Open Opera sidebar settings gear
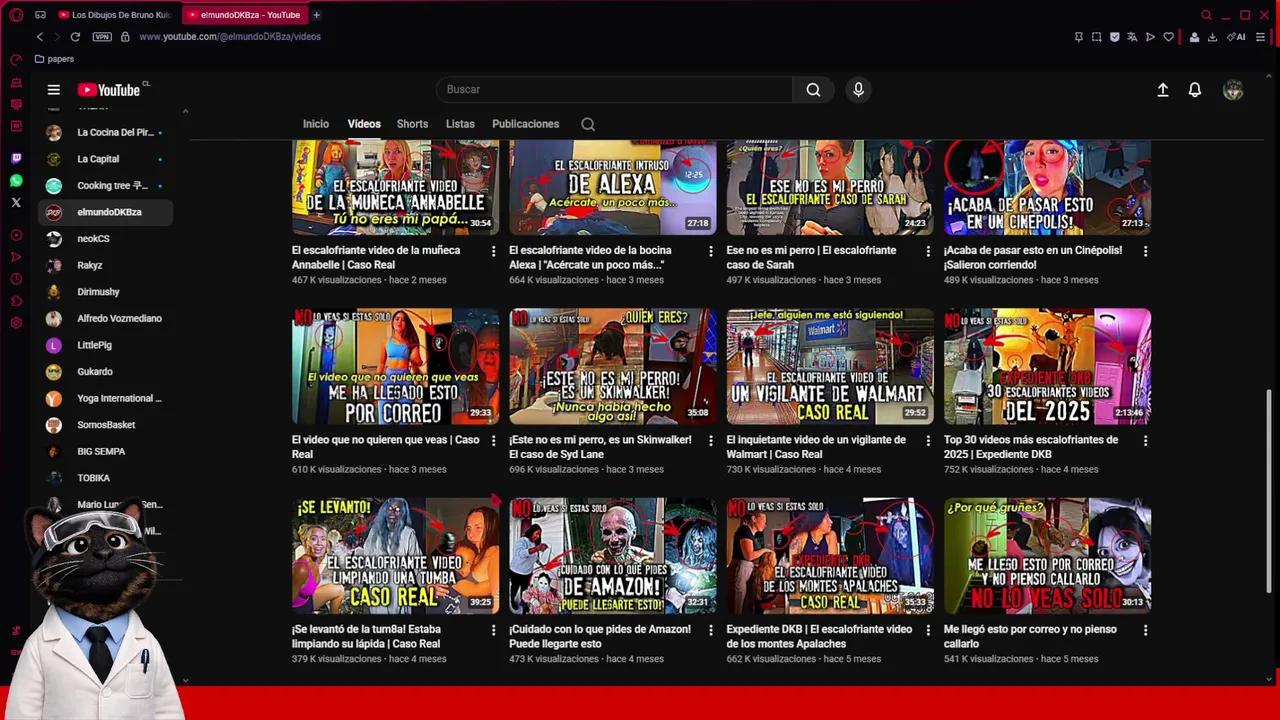 pyautogui.click(x=16, y=323)
